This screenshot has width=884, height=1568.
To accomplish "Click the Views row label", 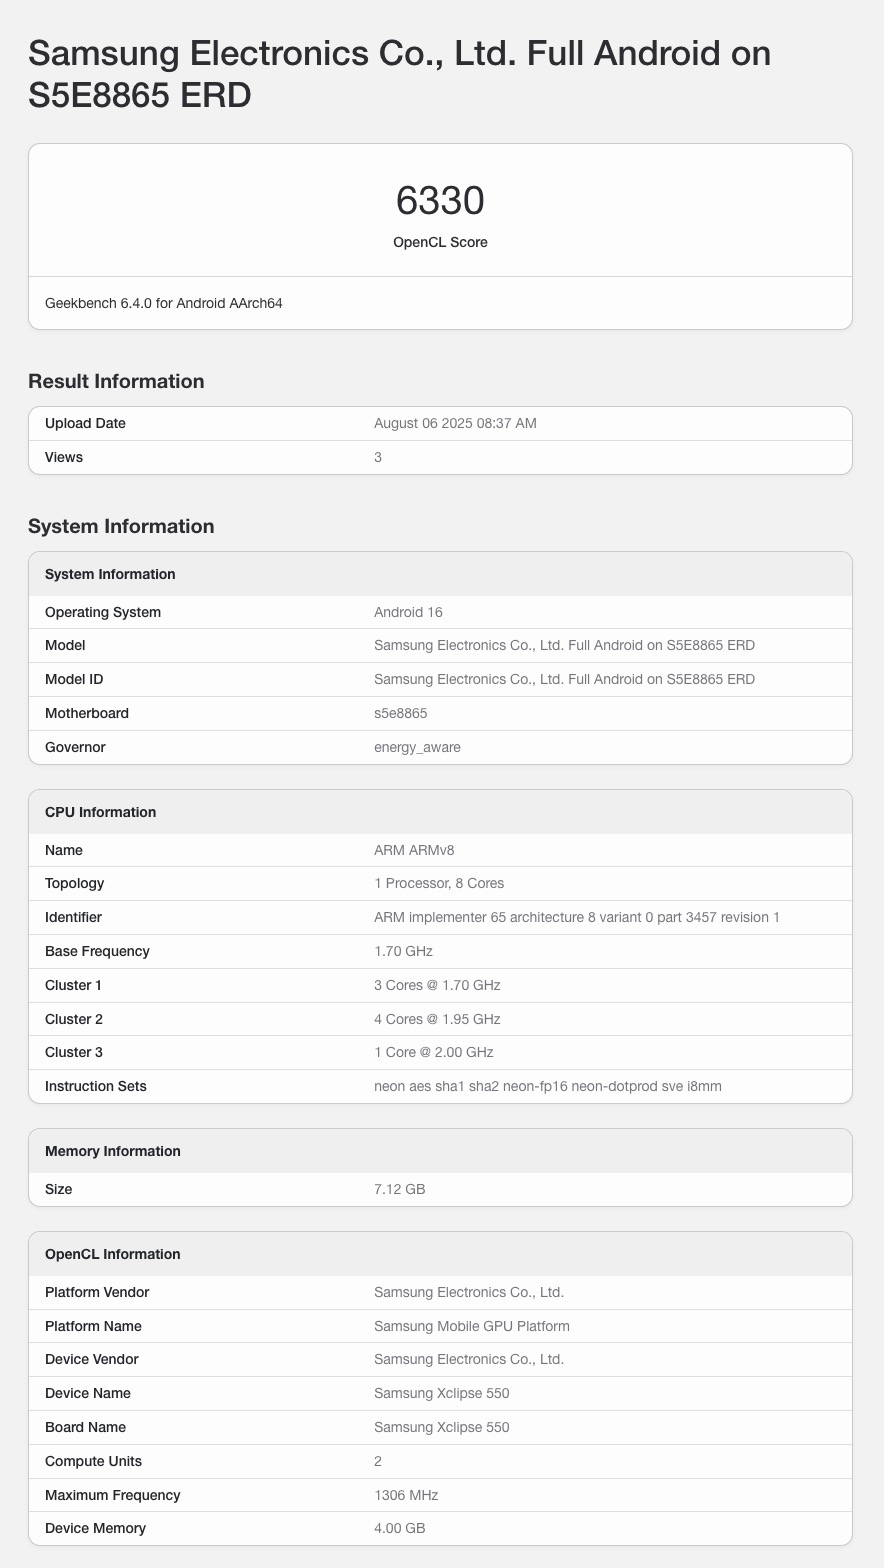I will click(x=64, y=457).
